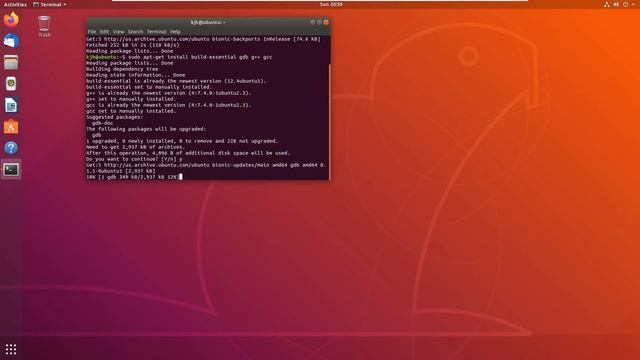This screenshot has width=640, height=360.
Task: Close the Terminal window
Action: point(326,22)
